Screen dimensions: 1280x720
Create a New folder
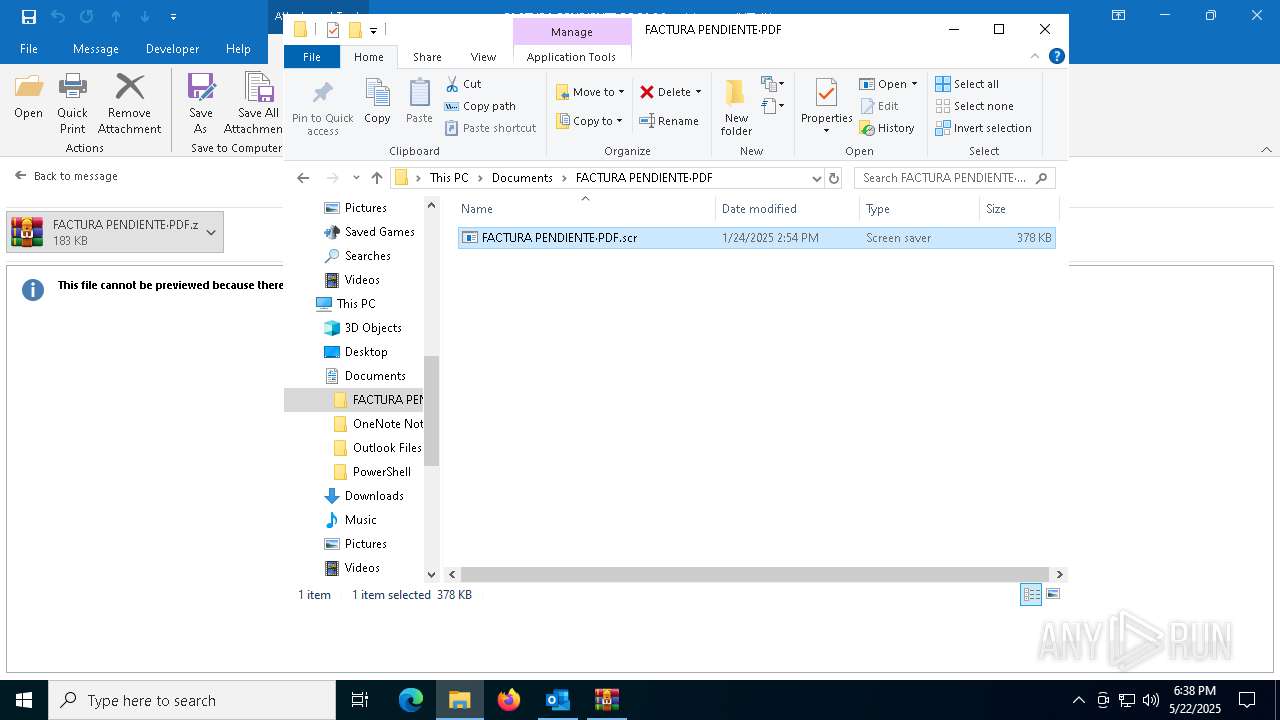(x=736, y=106)
